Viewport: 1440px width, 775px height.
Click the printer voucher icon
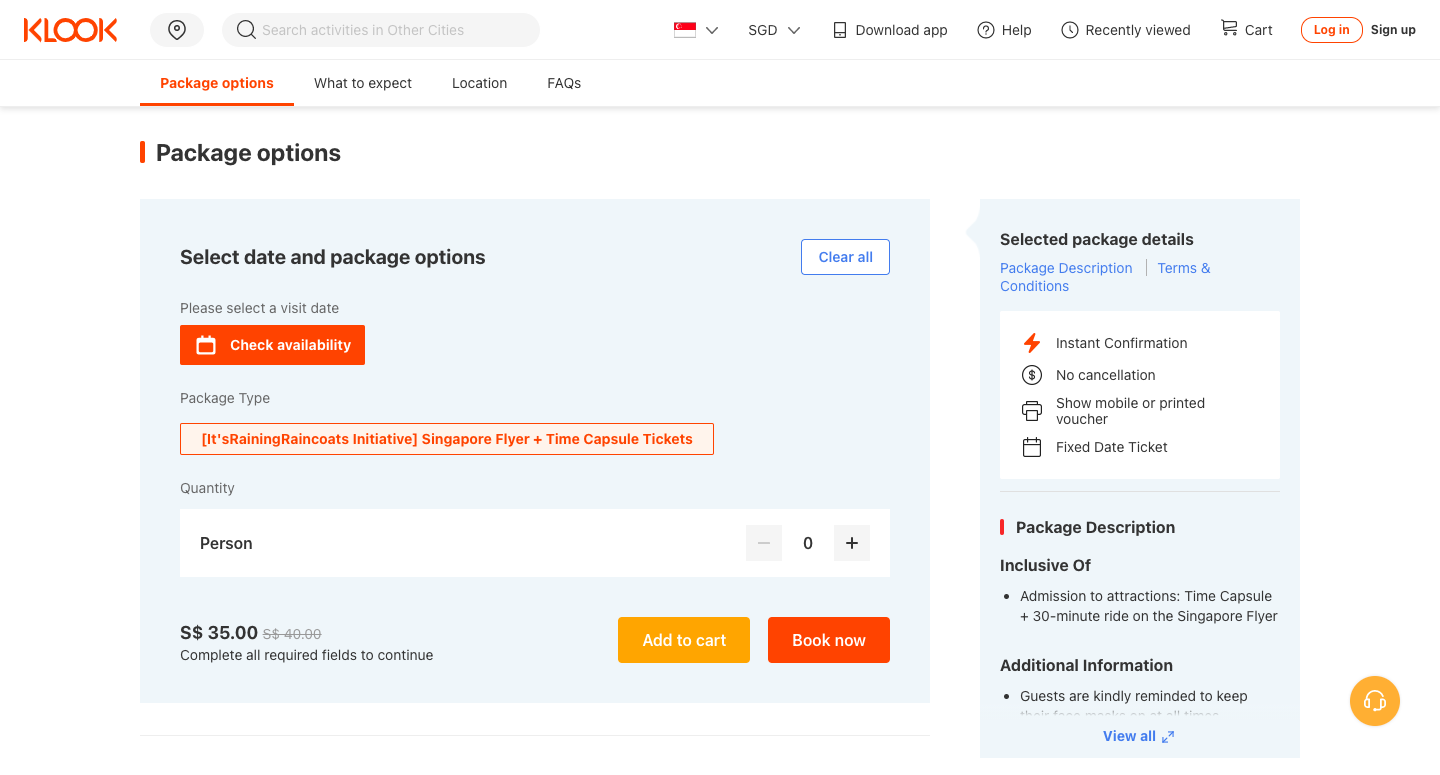click(1032, 411)
